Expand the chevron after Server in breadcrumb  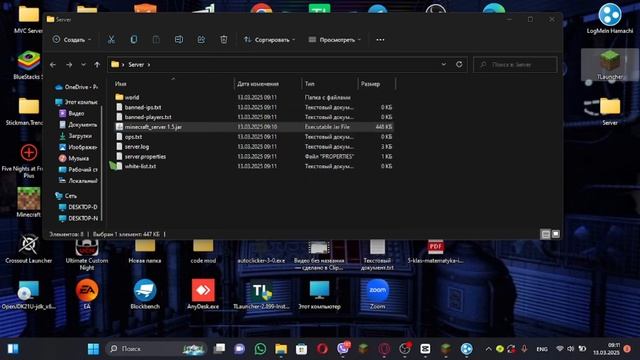tap(149, 64)
